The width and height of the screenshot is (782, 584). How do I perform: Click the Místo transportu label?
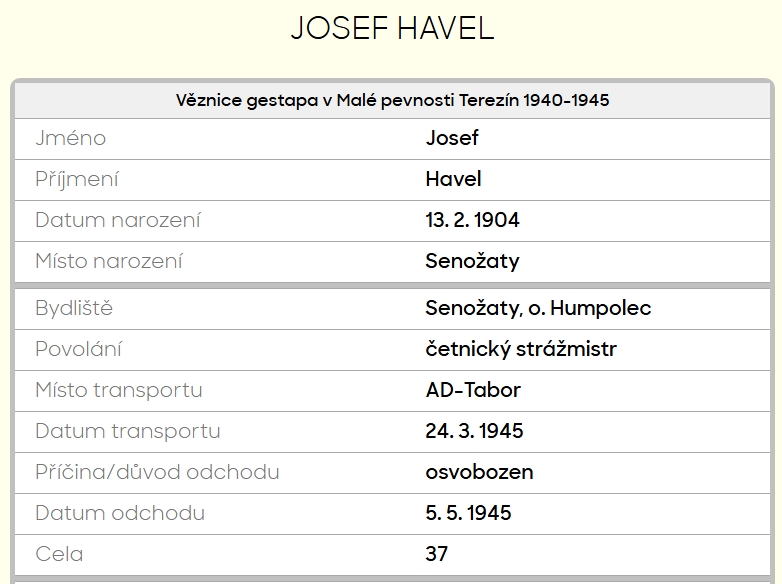coord(119,390)
